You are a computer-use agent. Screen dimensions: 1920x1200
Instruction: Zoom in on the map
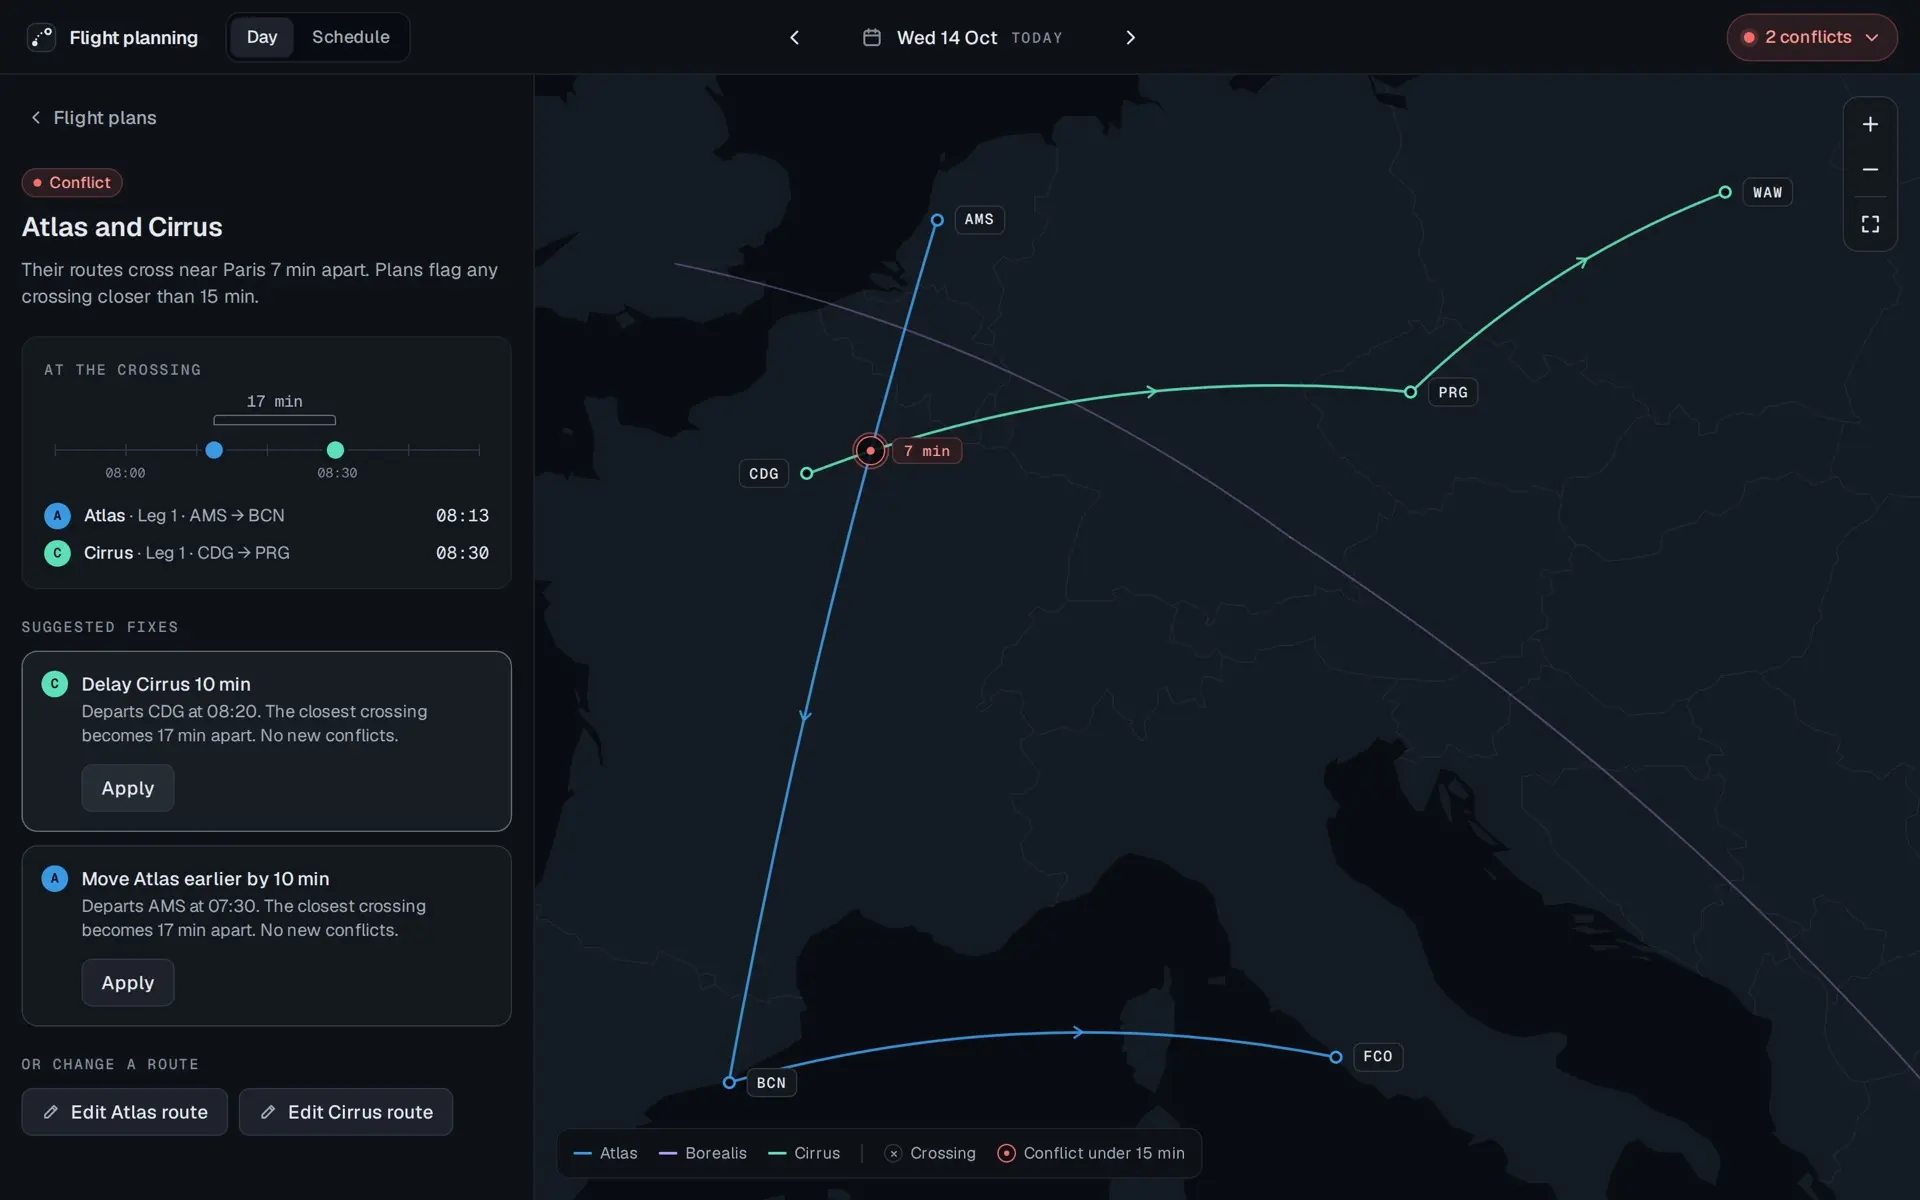click(1870, 124)
